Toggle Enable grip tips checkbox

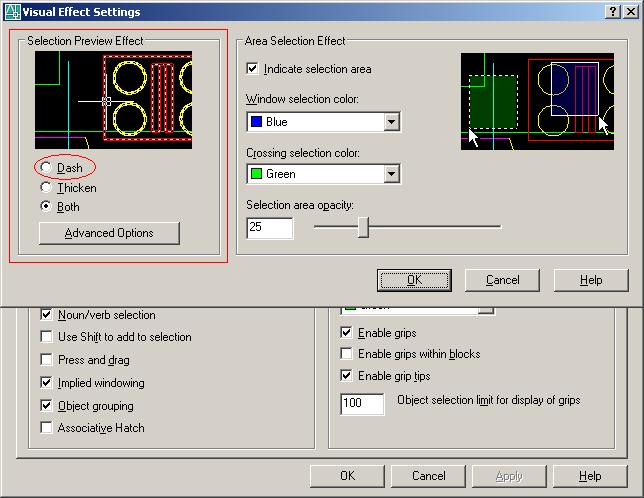[x=346, y=375]
